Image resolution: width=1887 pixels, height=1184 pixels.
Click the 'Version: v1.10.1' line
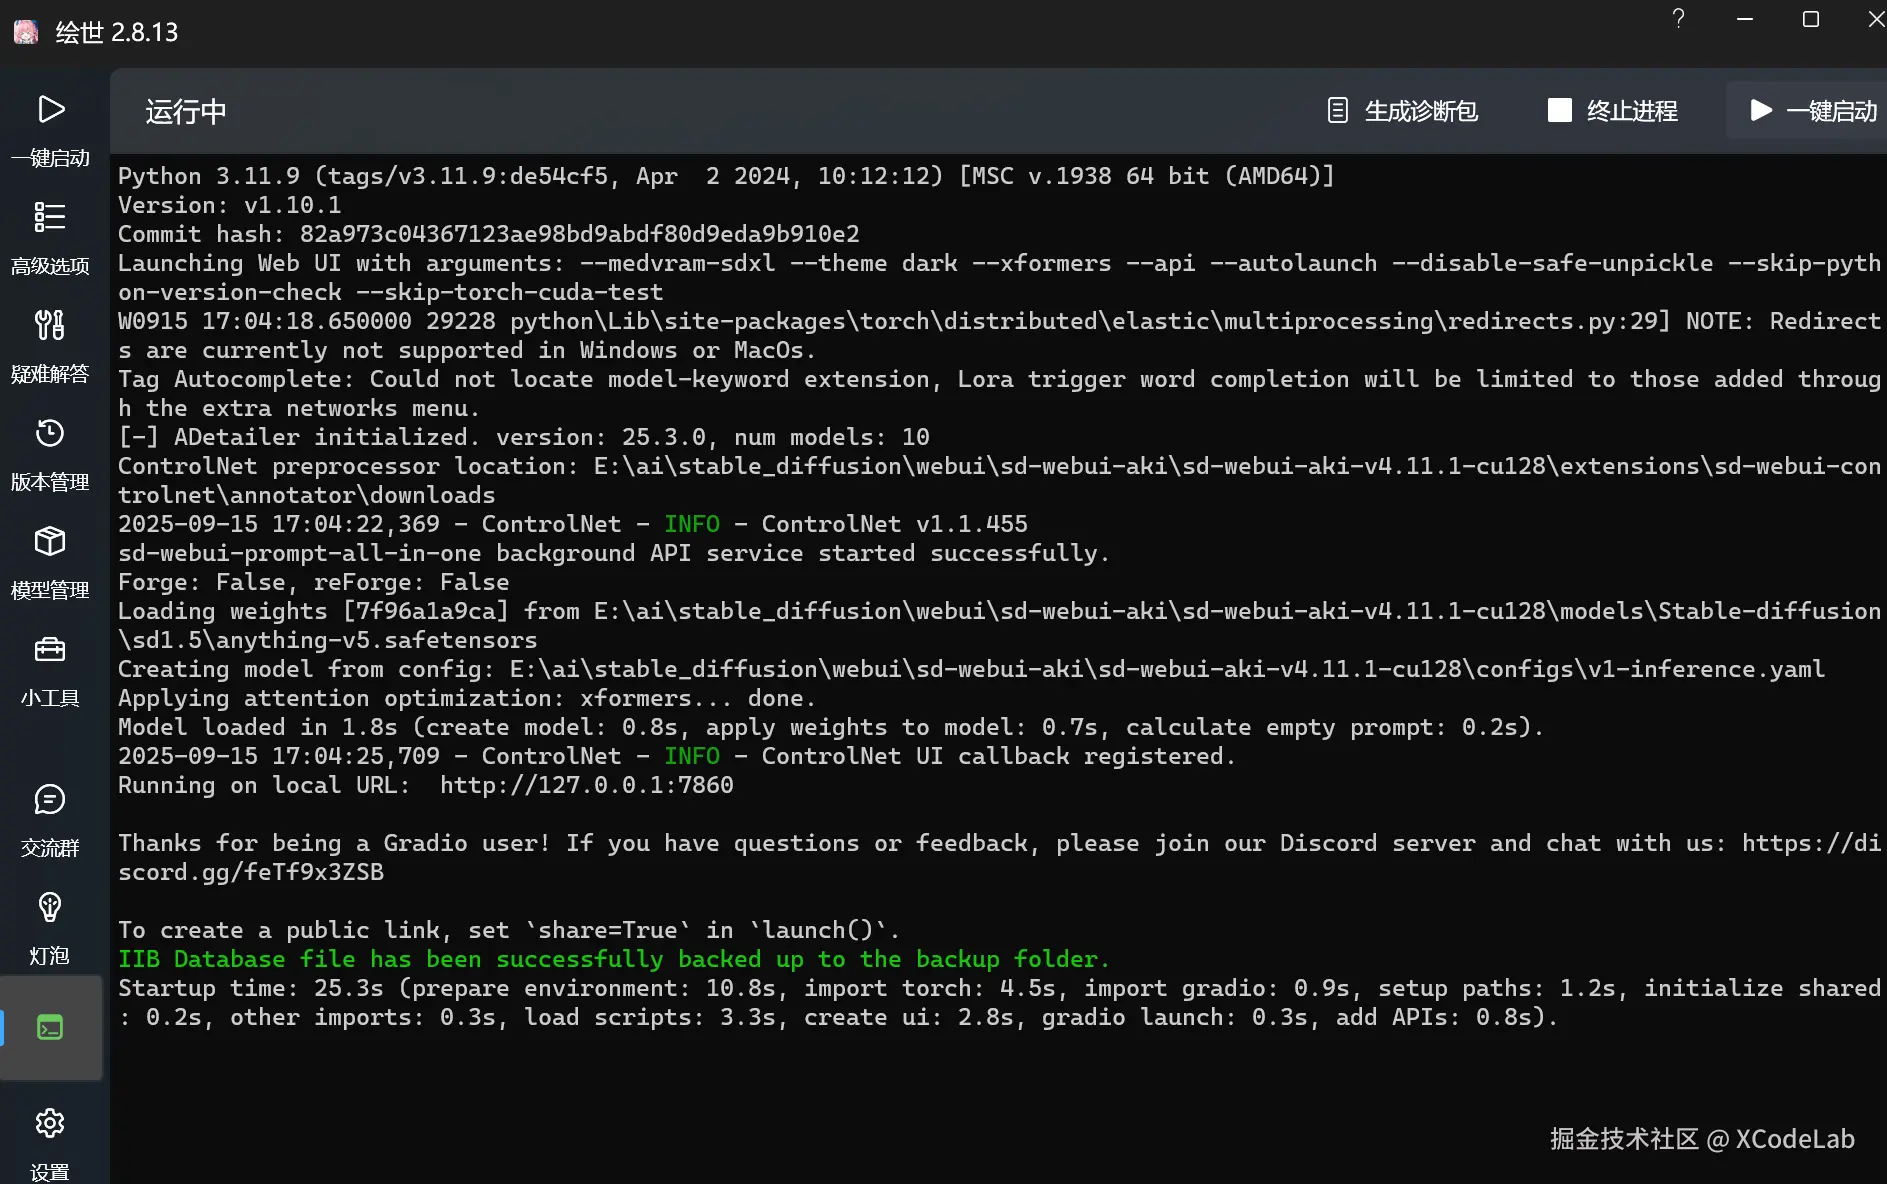[x=230, y=205]
